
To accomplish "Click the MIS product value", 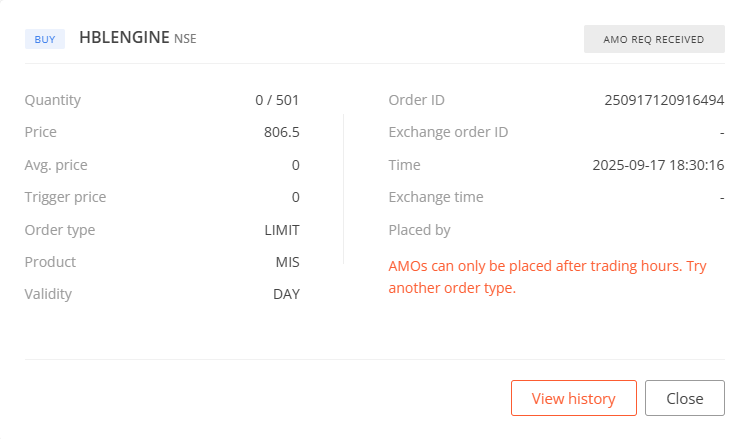I will tap(287, 262).
